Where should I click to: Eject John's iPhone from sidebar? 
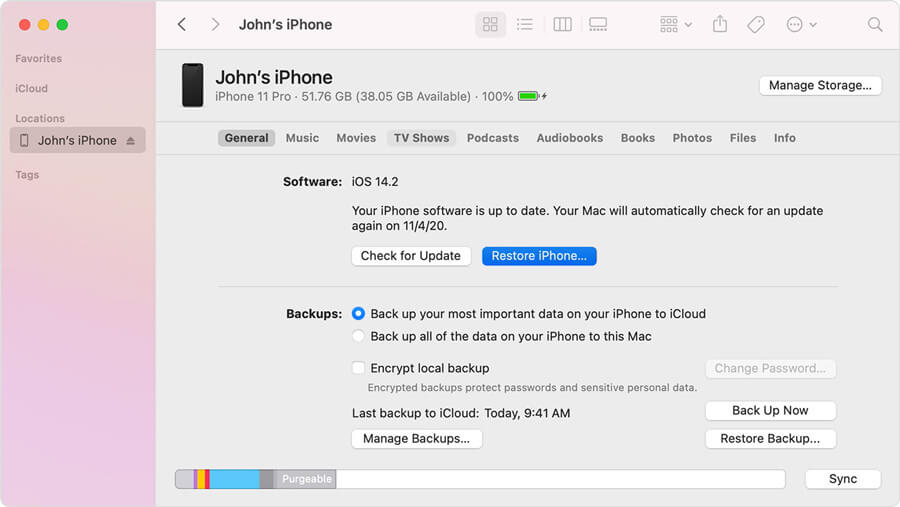coord(130,141)
